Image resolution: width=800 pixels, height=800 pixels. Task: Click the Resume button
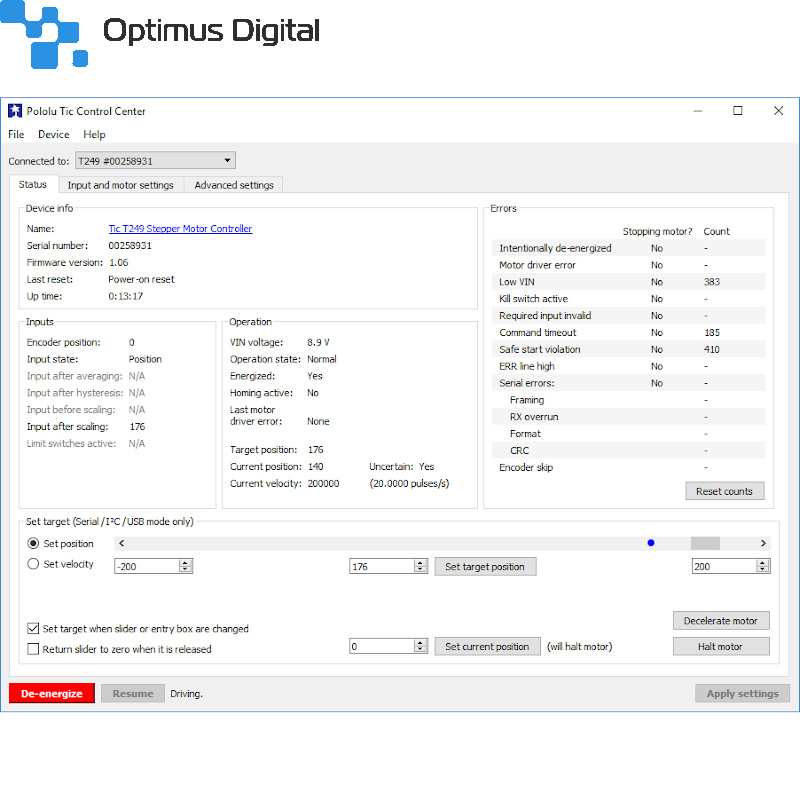click(133, 693)
